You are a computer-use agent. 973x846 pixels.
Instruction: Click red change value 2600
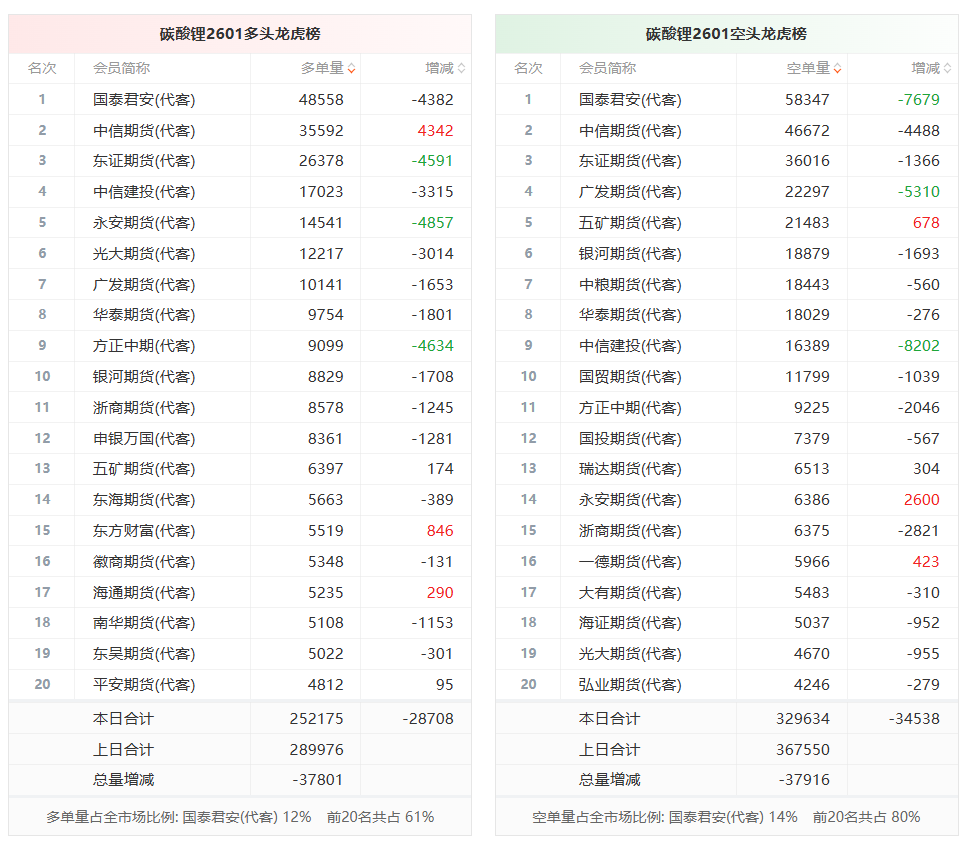[921, 500]
